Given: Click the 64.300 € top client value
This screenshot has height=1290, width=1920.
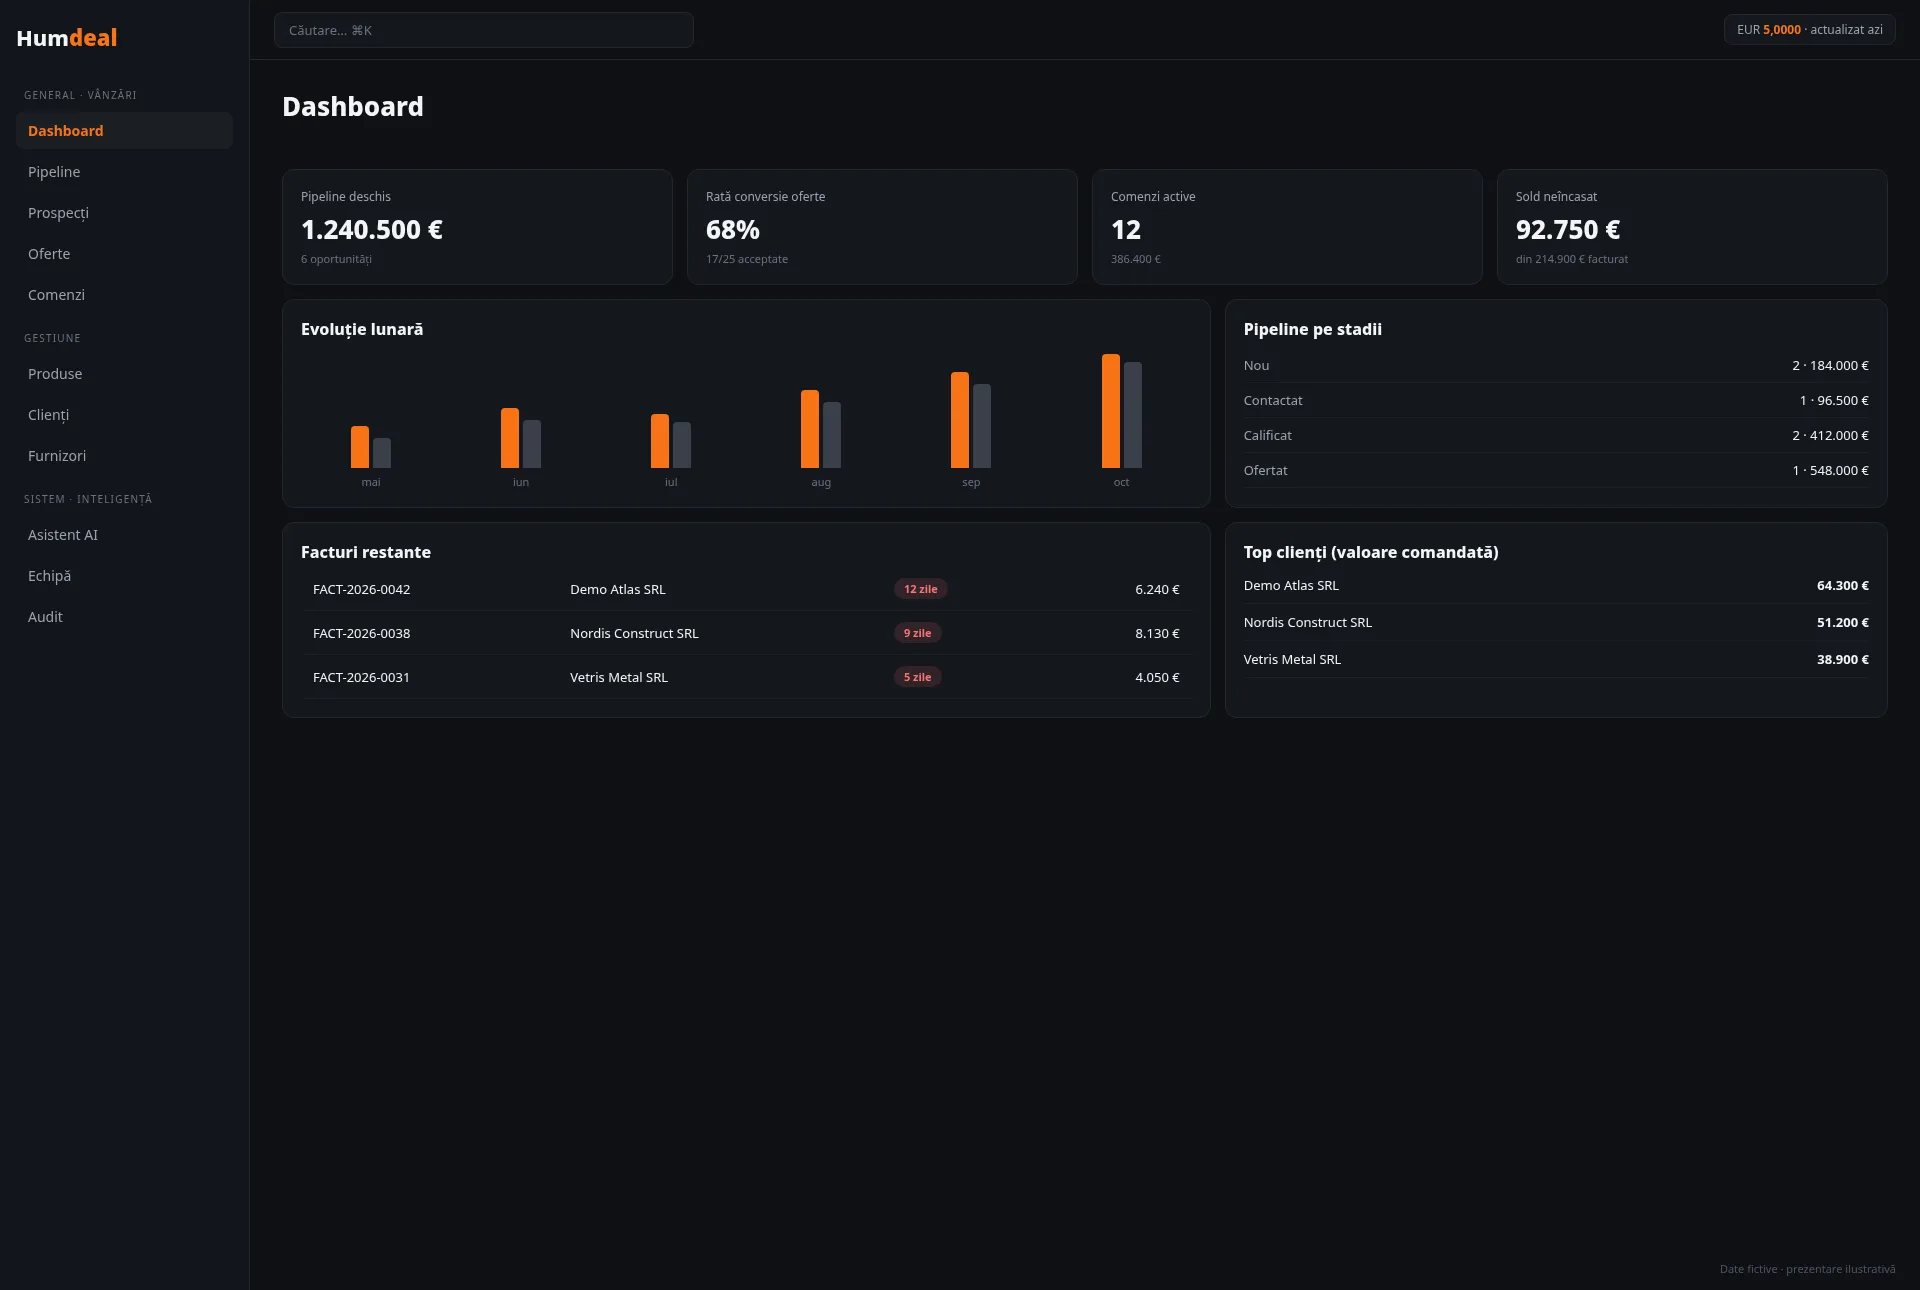Looking at the screenshot, I should [x=1842, y=586].
